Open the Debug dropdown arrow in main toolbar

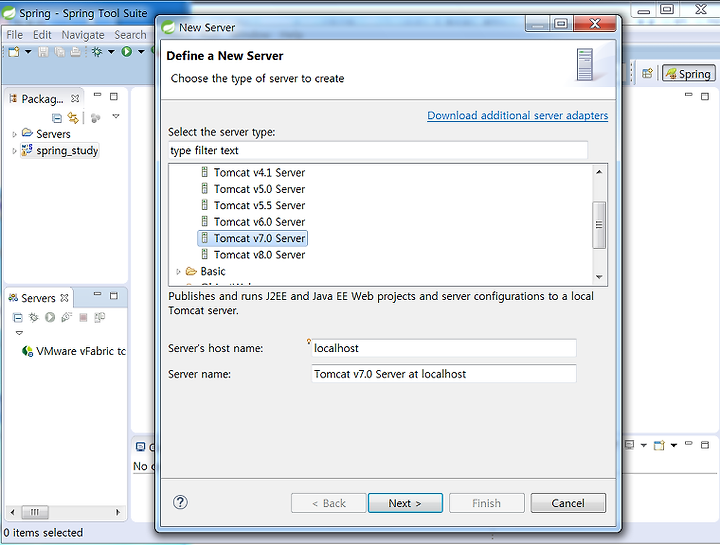click(111, 52)
